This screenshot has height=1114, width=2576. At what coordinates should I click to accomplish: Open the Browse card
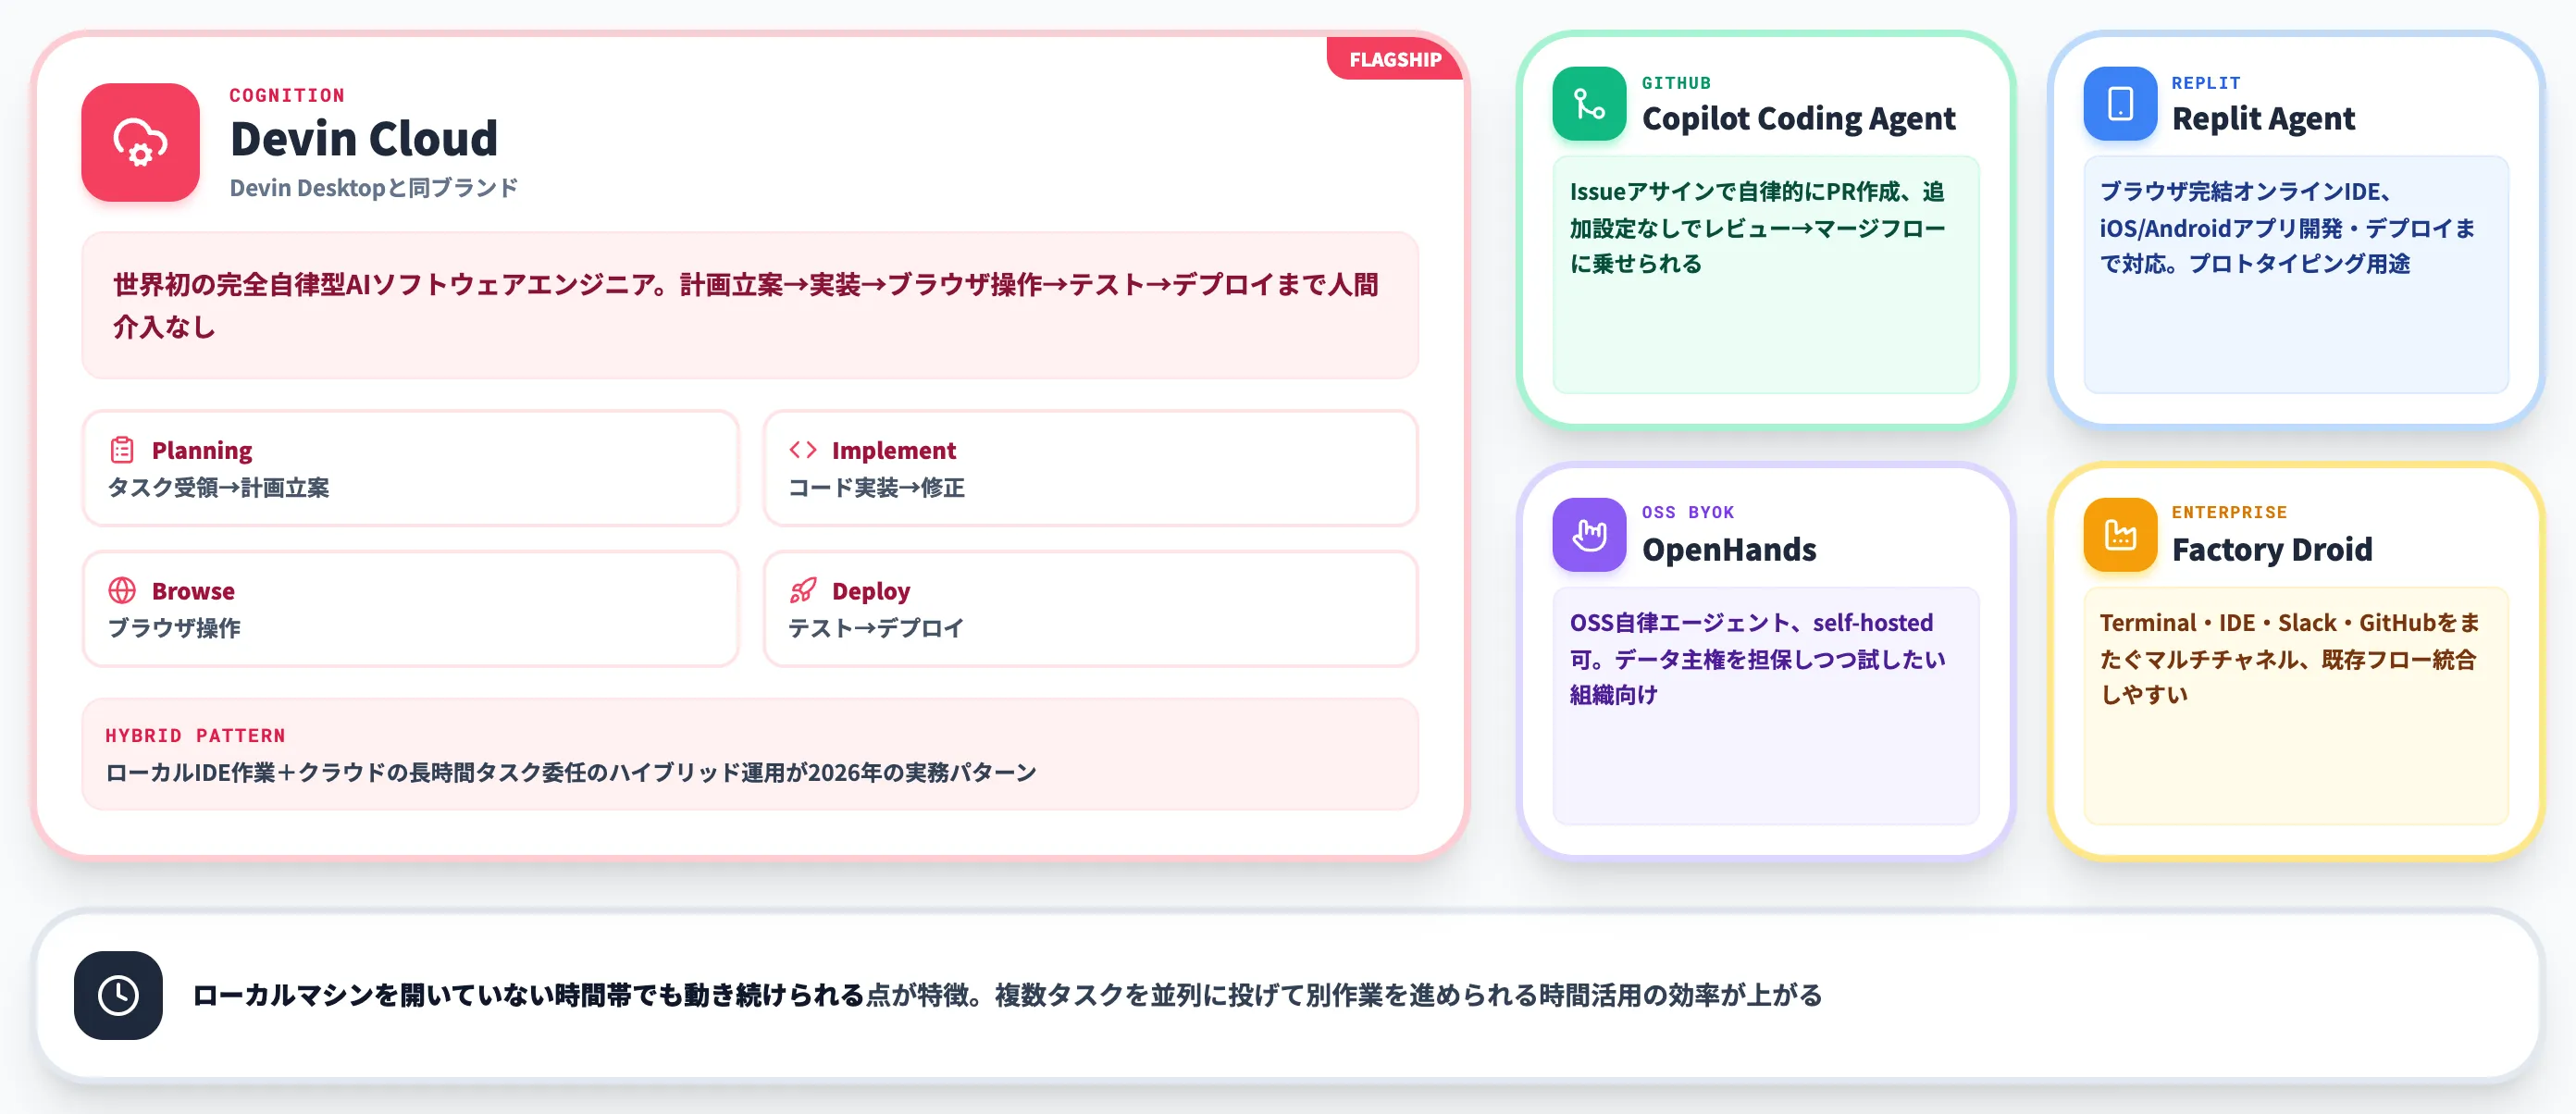(410, 609)
